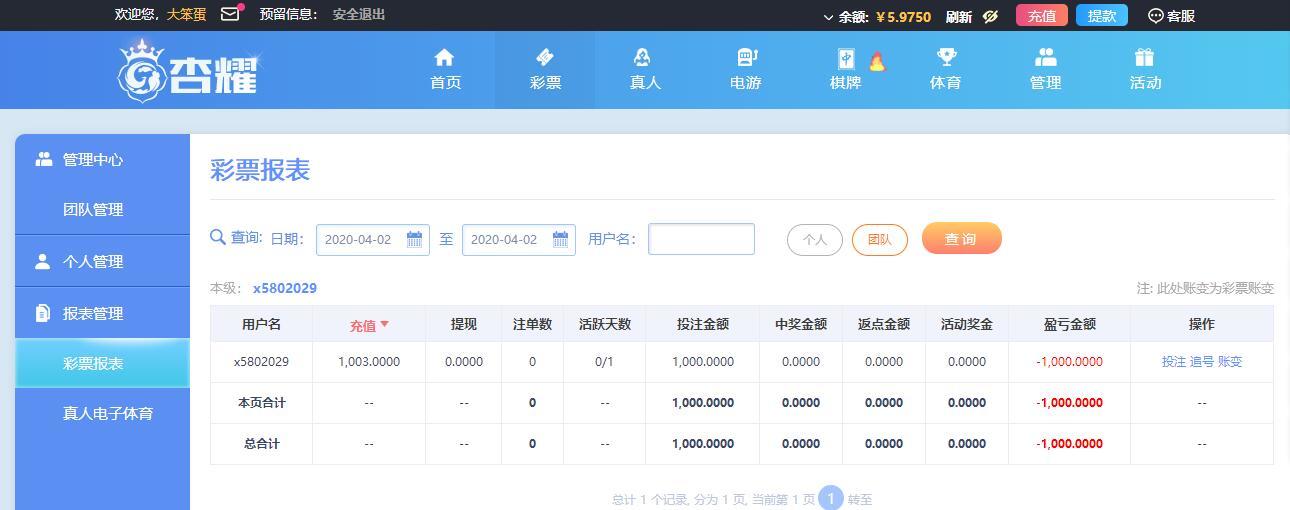
Task: Expand the balance dropdown chevron
Action: 828,17
